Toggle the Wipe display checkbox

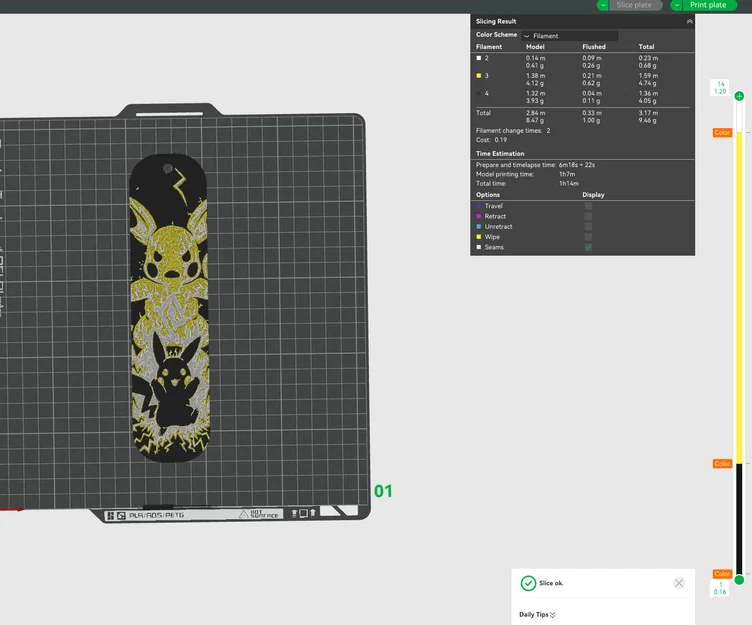pos(588,237)
